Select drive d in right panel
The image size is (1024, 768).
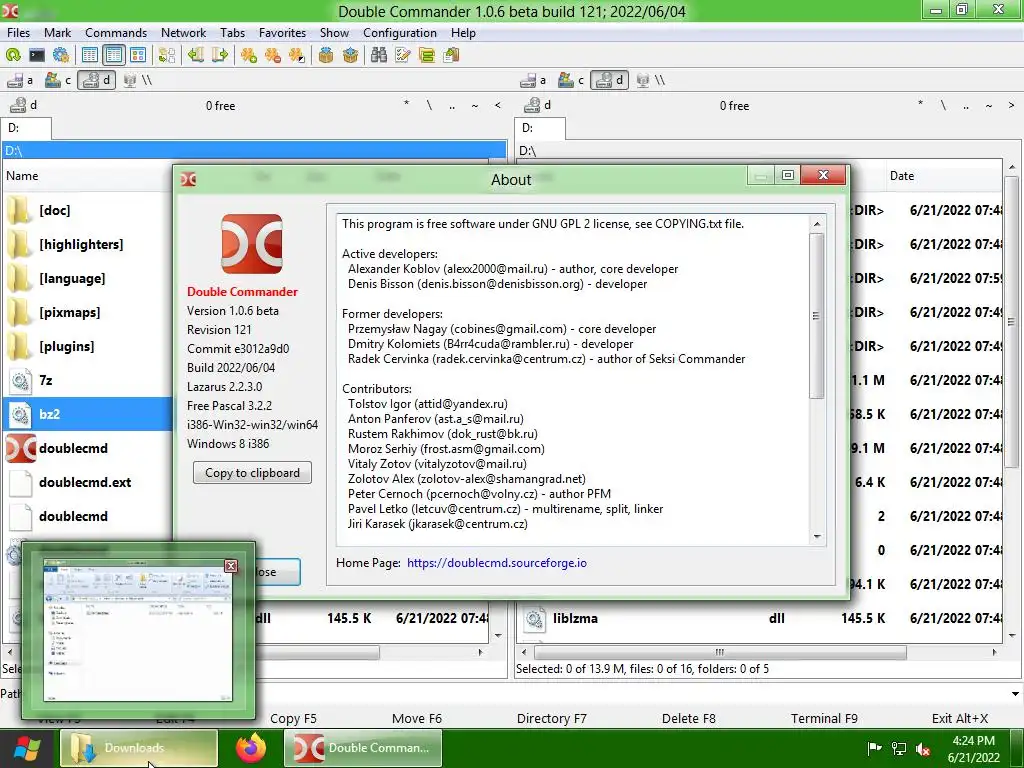[x=610, y=80]
